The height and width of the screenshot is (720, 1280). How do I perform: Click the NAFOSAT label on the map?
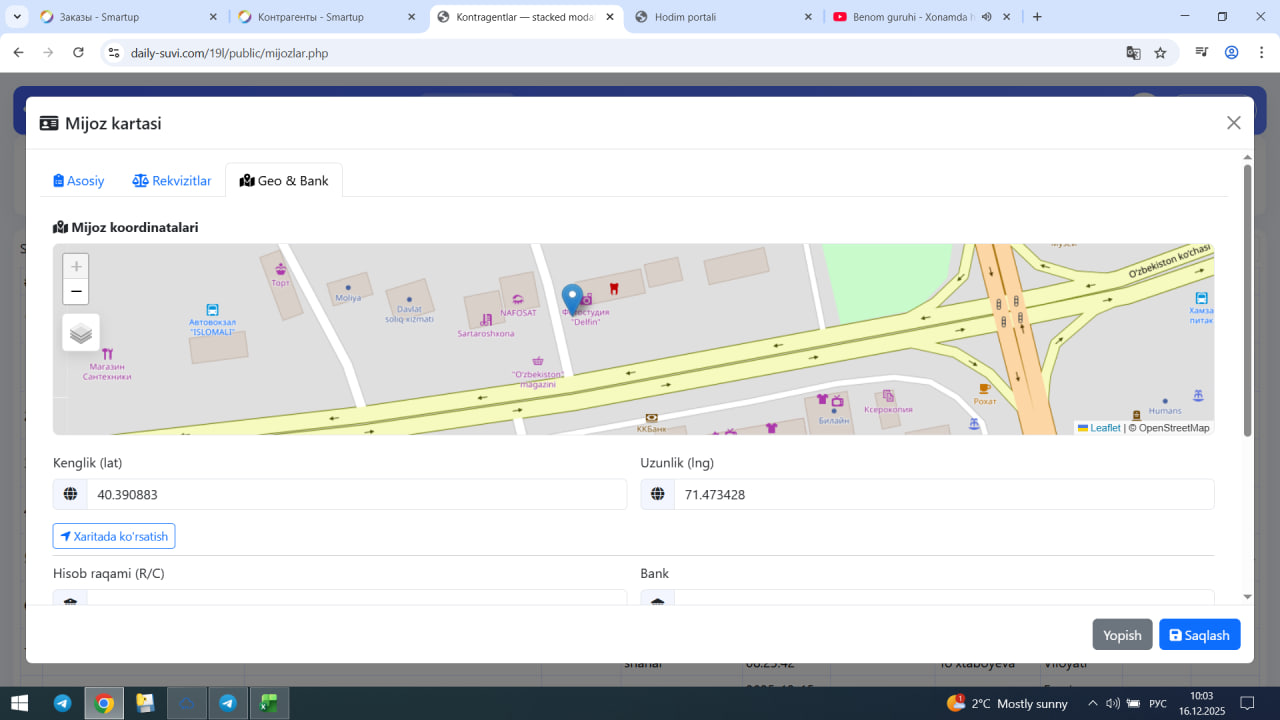click(x=519, y=313)
